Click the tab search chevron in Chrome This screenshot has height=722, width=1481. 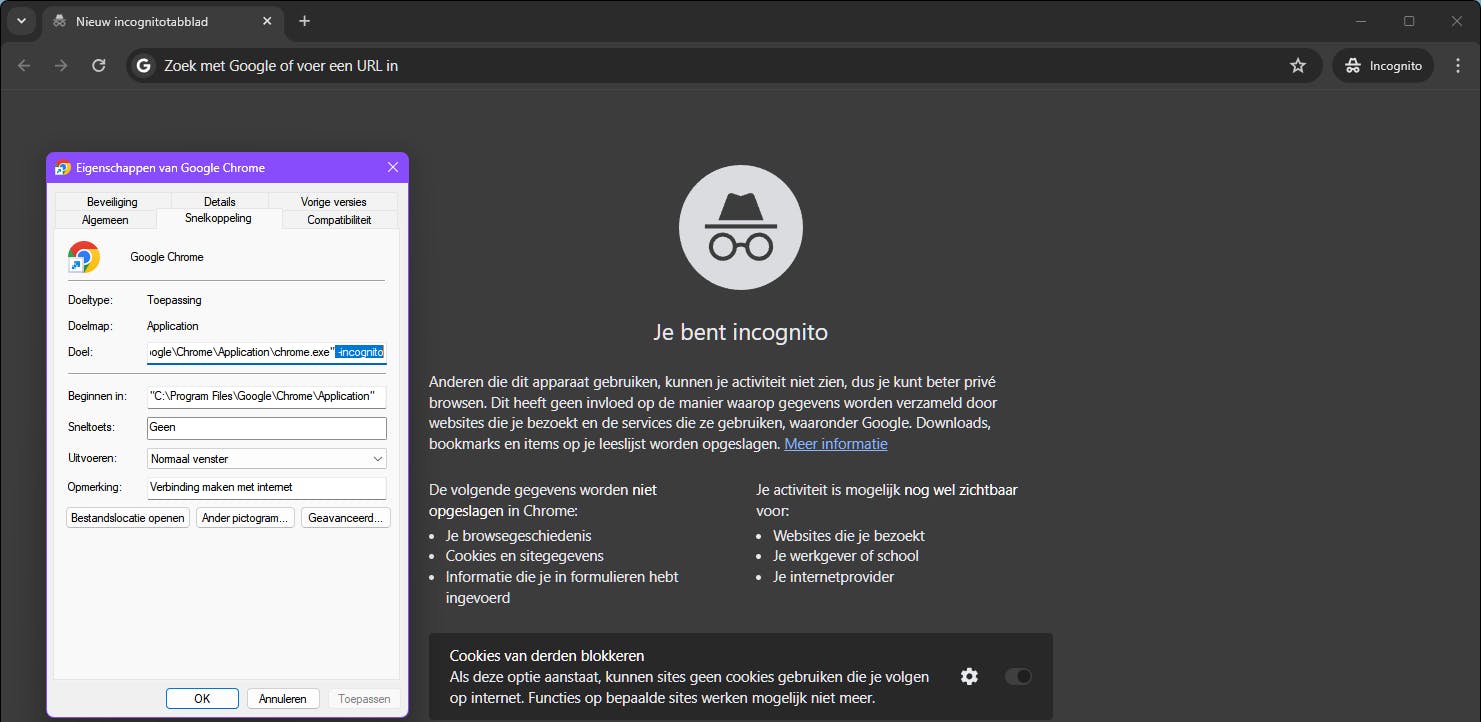click(21, 21)
